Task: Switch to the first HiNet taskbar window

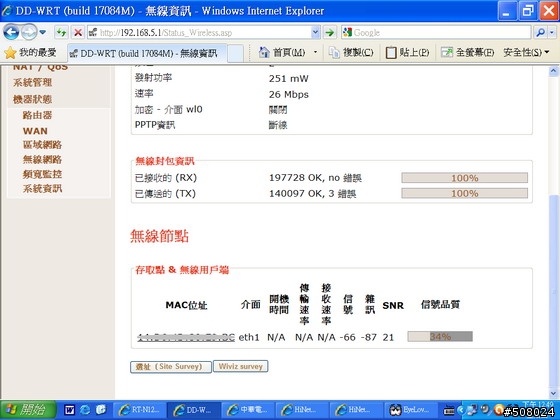Action: coord(302,410)
